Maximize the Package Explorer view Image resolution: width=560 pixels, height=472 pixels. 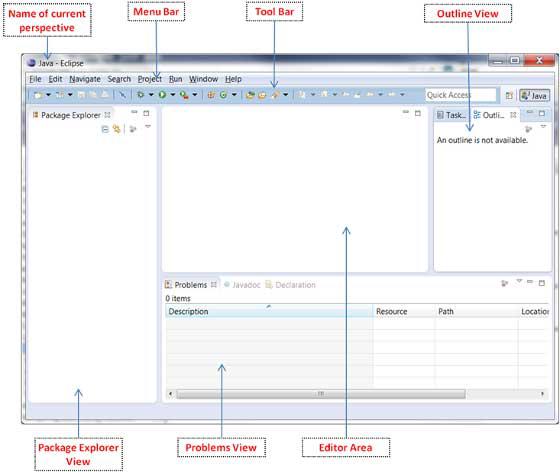click(x=146, y=113)
